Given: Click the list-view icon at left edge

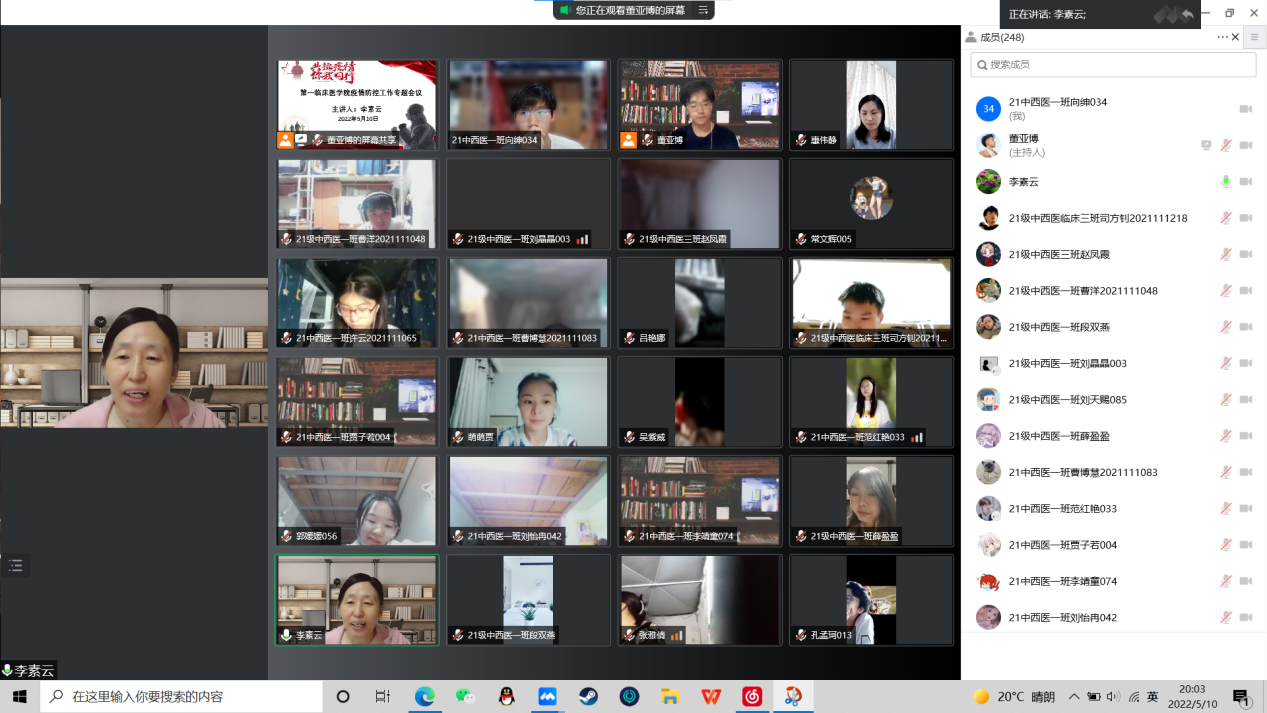Looking at the screenshot, I should pyautogui.click(x=15, y=565).
